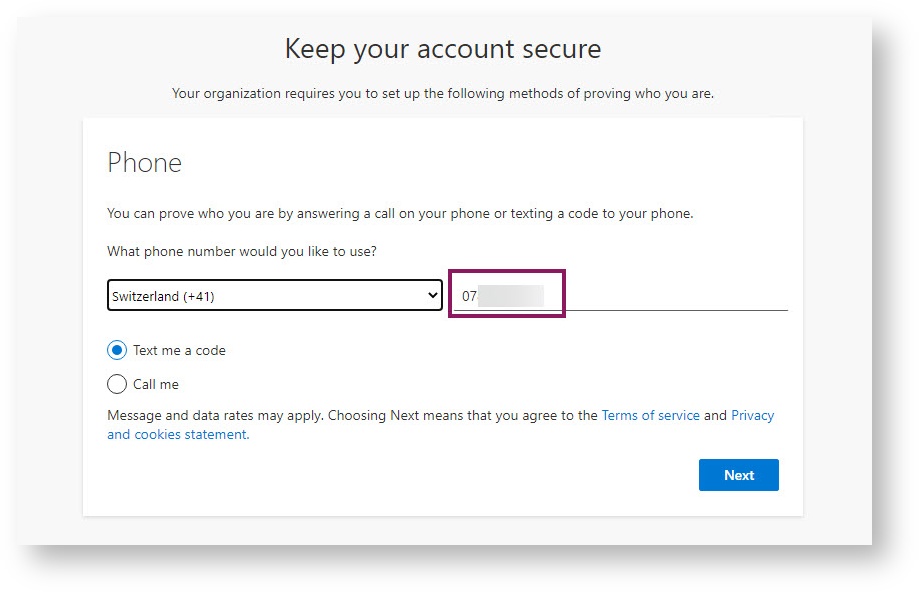Open the Terms of service link

[650, 415]
